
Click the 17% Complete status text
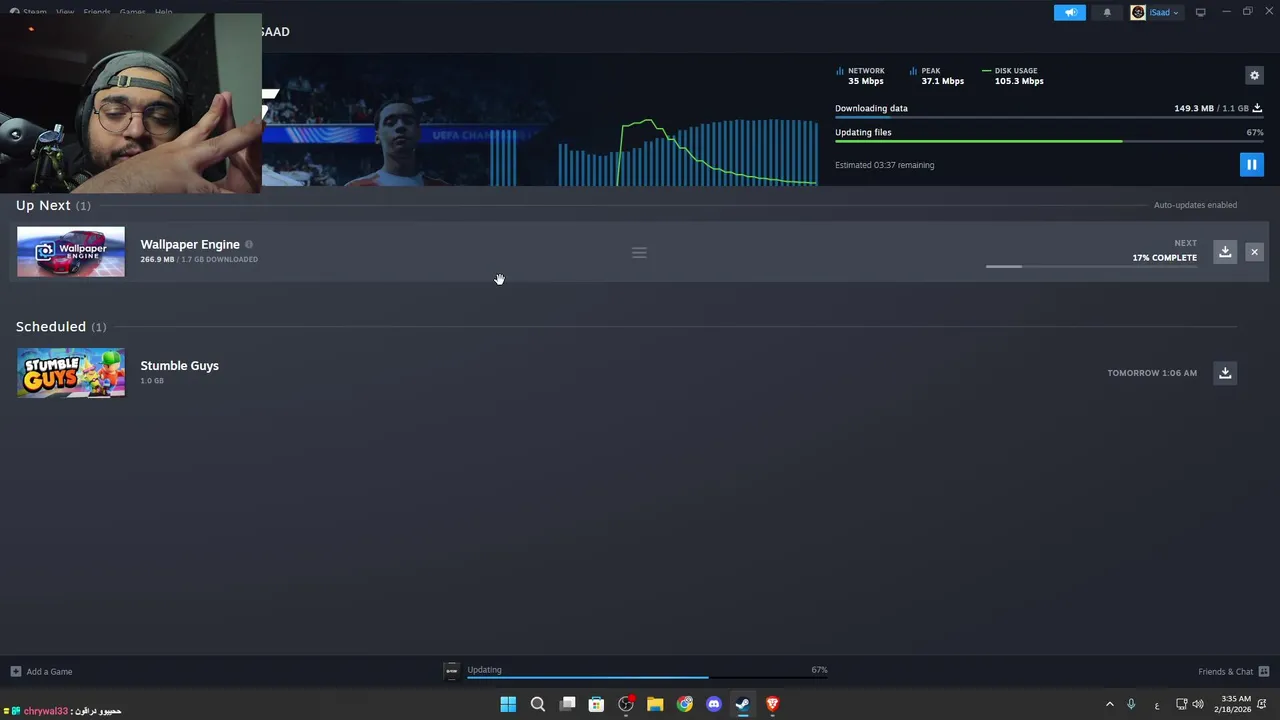[1164, 258]
